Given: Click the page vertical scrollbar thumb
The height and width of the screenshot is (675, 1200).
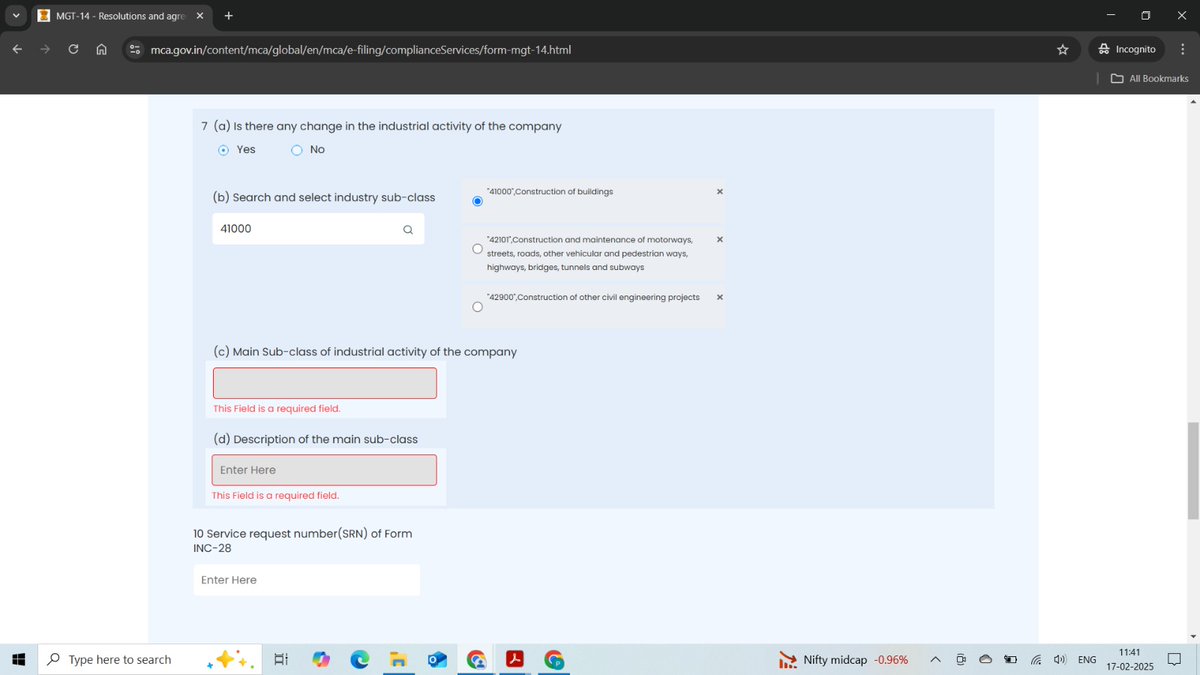Looking at the screenshot, I should tap(1192, 470).
